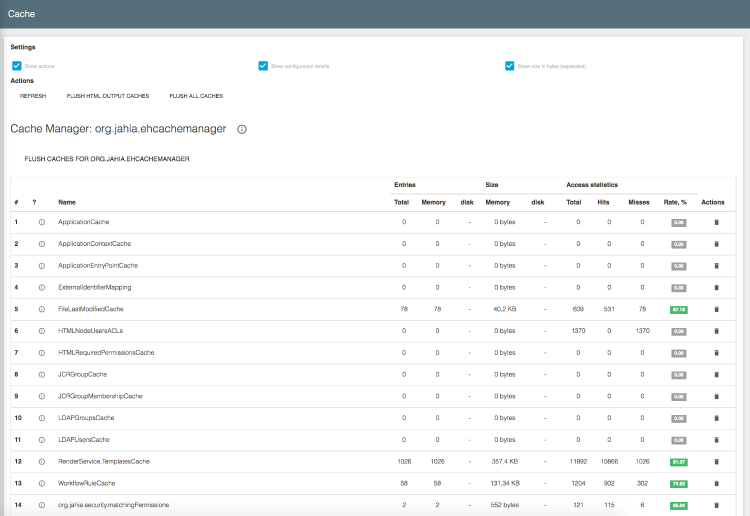Click the FLUSH ALL CACHES button
750x516 pixels.
point(196,96)
